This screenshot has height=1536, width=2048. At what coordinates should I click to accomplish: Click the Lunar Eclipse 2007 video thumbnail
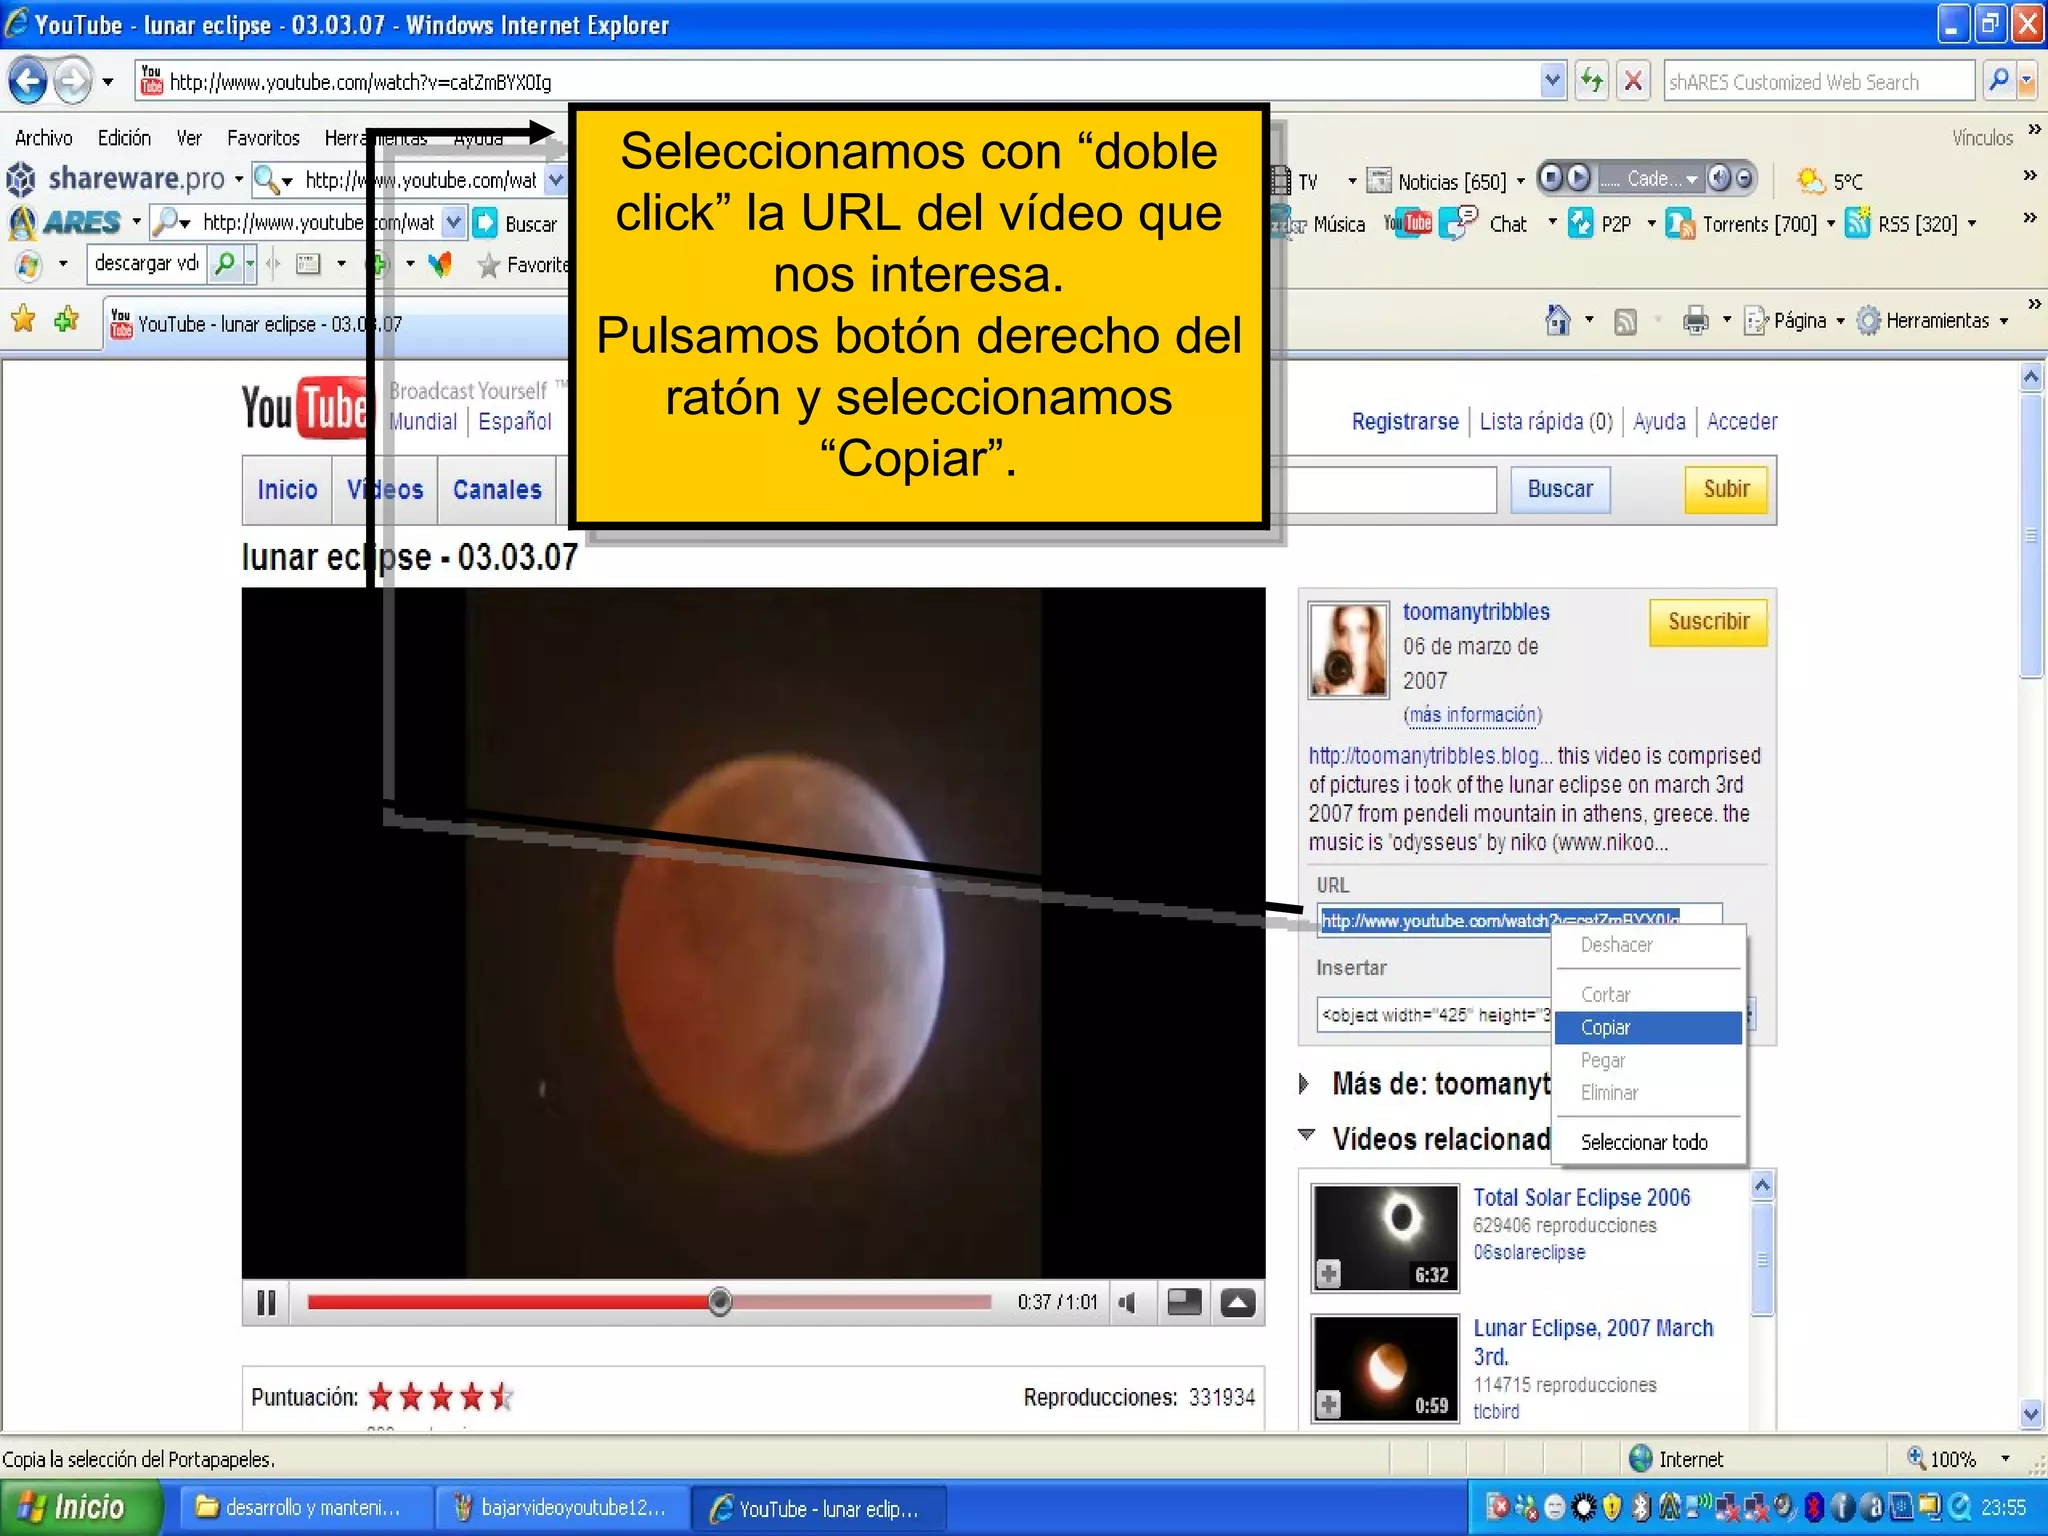pos(1386,1368)
